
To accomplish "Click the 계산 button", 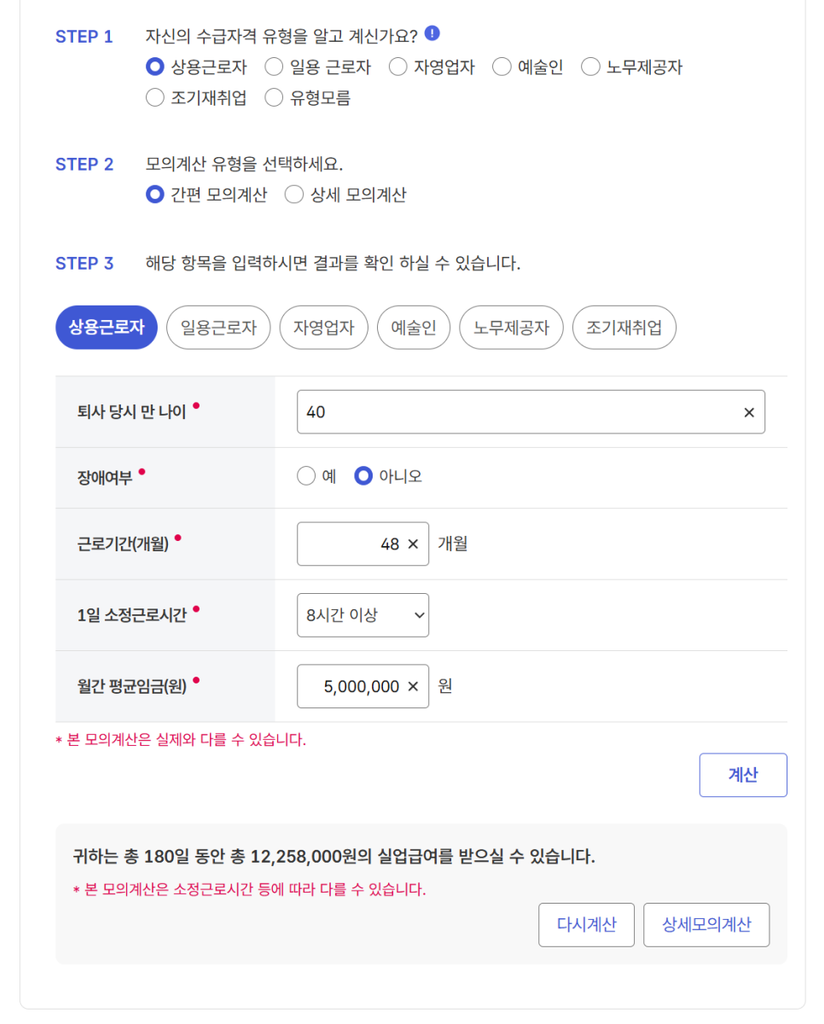I will pos(743,775).
